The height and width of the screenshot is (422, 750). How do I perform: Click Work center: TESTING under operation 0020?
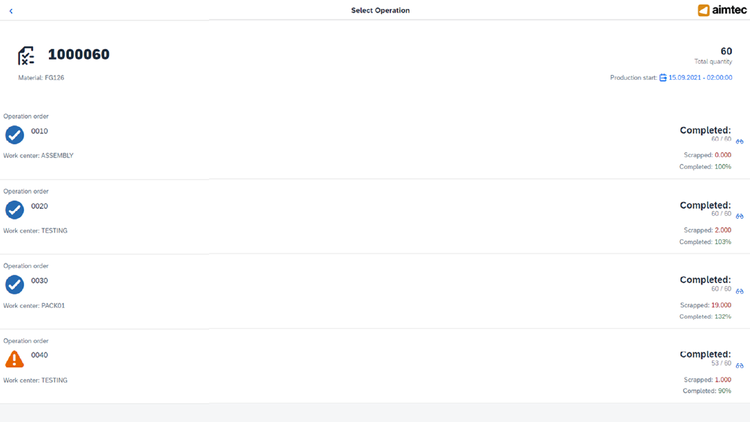[x=35, y=231]
